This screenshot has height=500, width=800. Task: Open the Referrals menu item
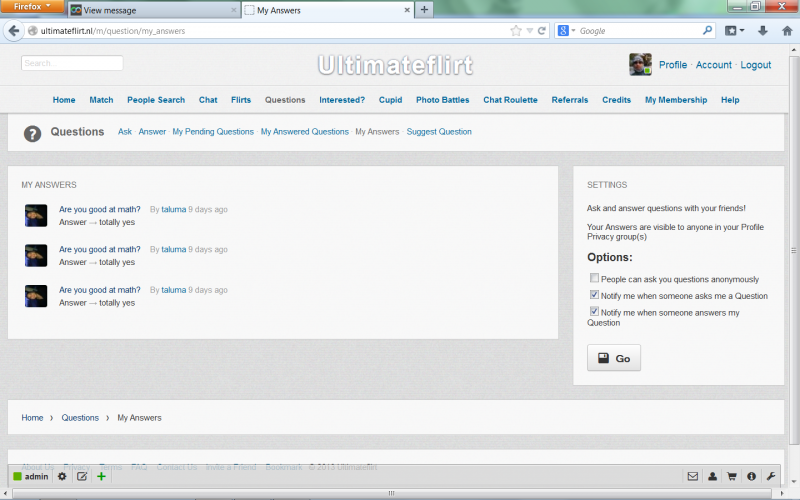(x=570, y=100)
